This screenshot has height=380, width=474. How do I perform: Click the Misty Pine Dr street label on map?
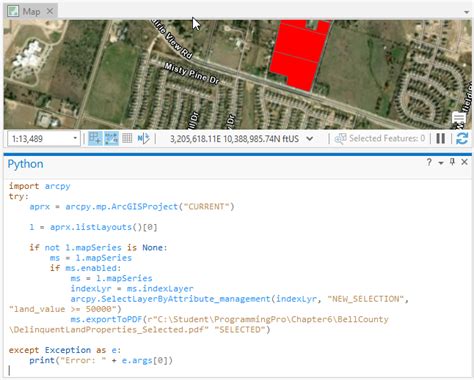192,74
